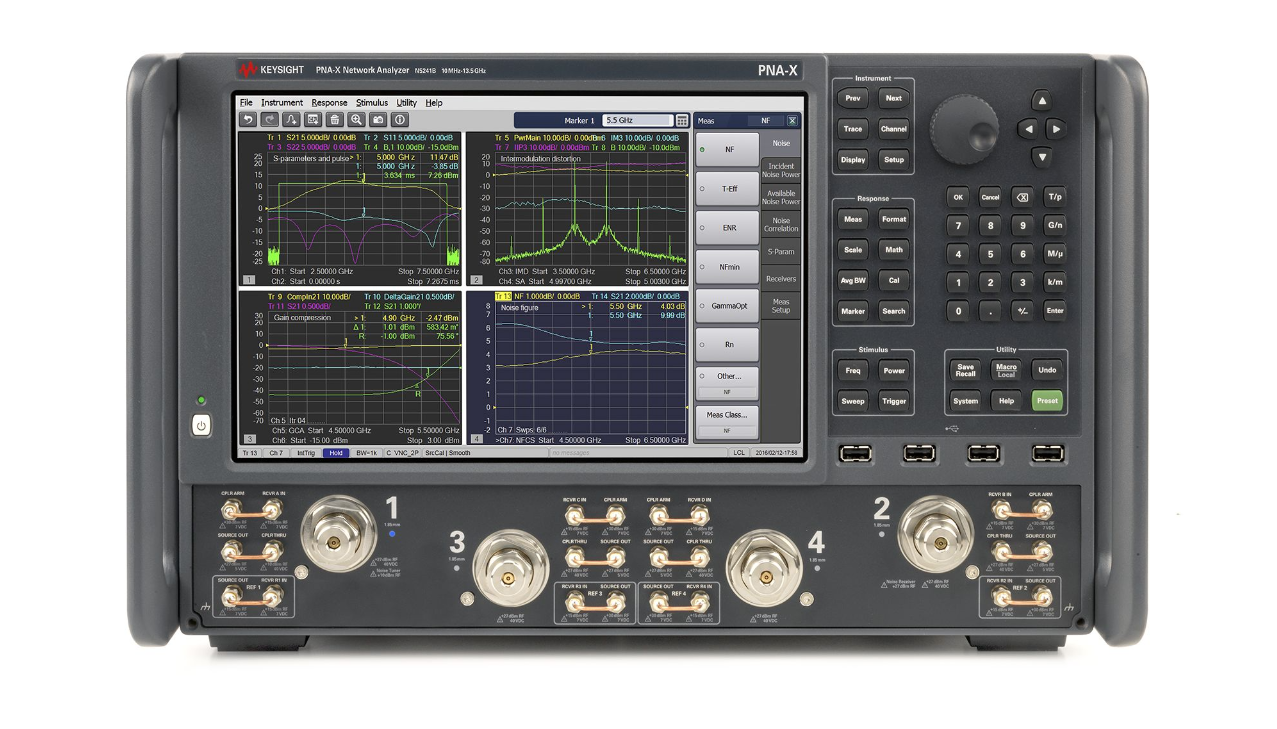The image size is (1277, 729).
Task: Select the zoom magnifier toolbar icon
Action: 357,120
